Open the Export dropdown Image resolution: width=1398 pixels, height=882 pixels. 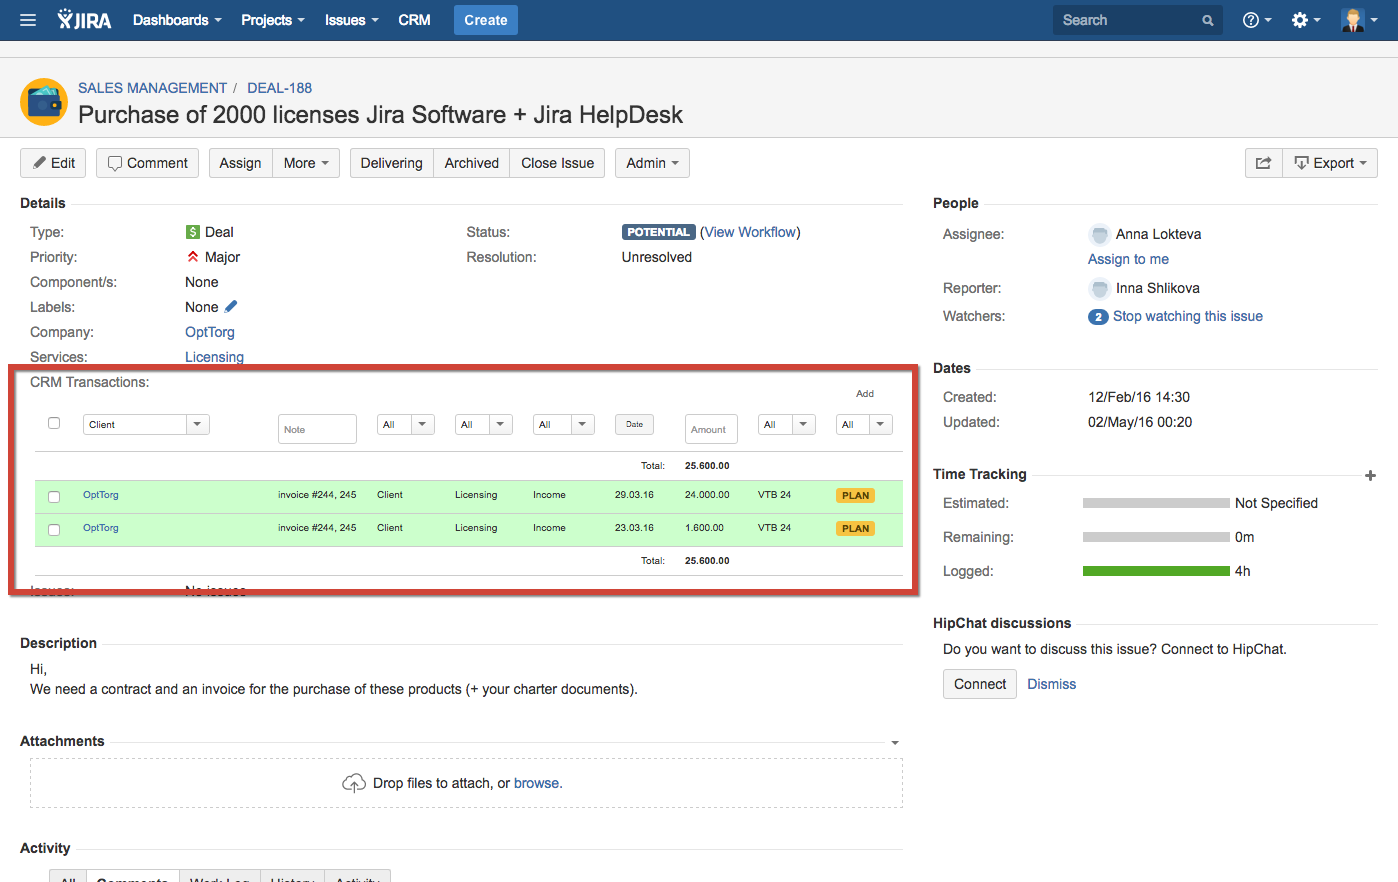(1329, 163)
